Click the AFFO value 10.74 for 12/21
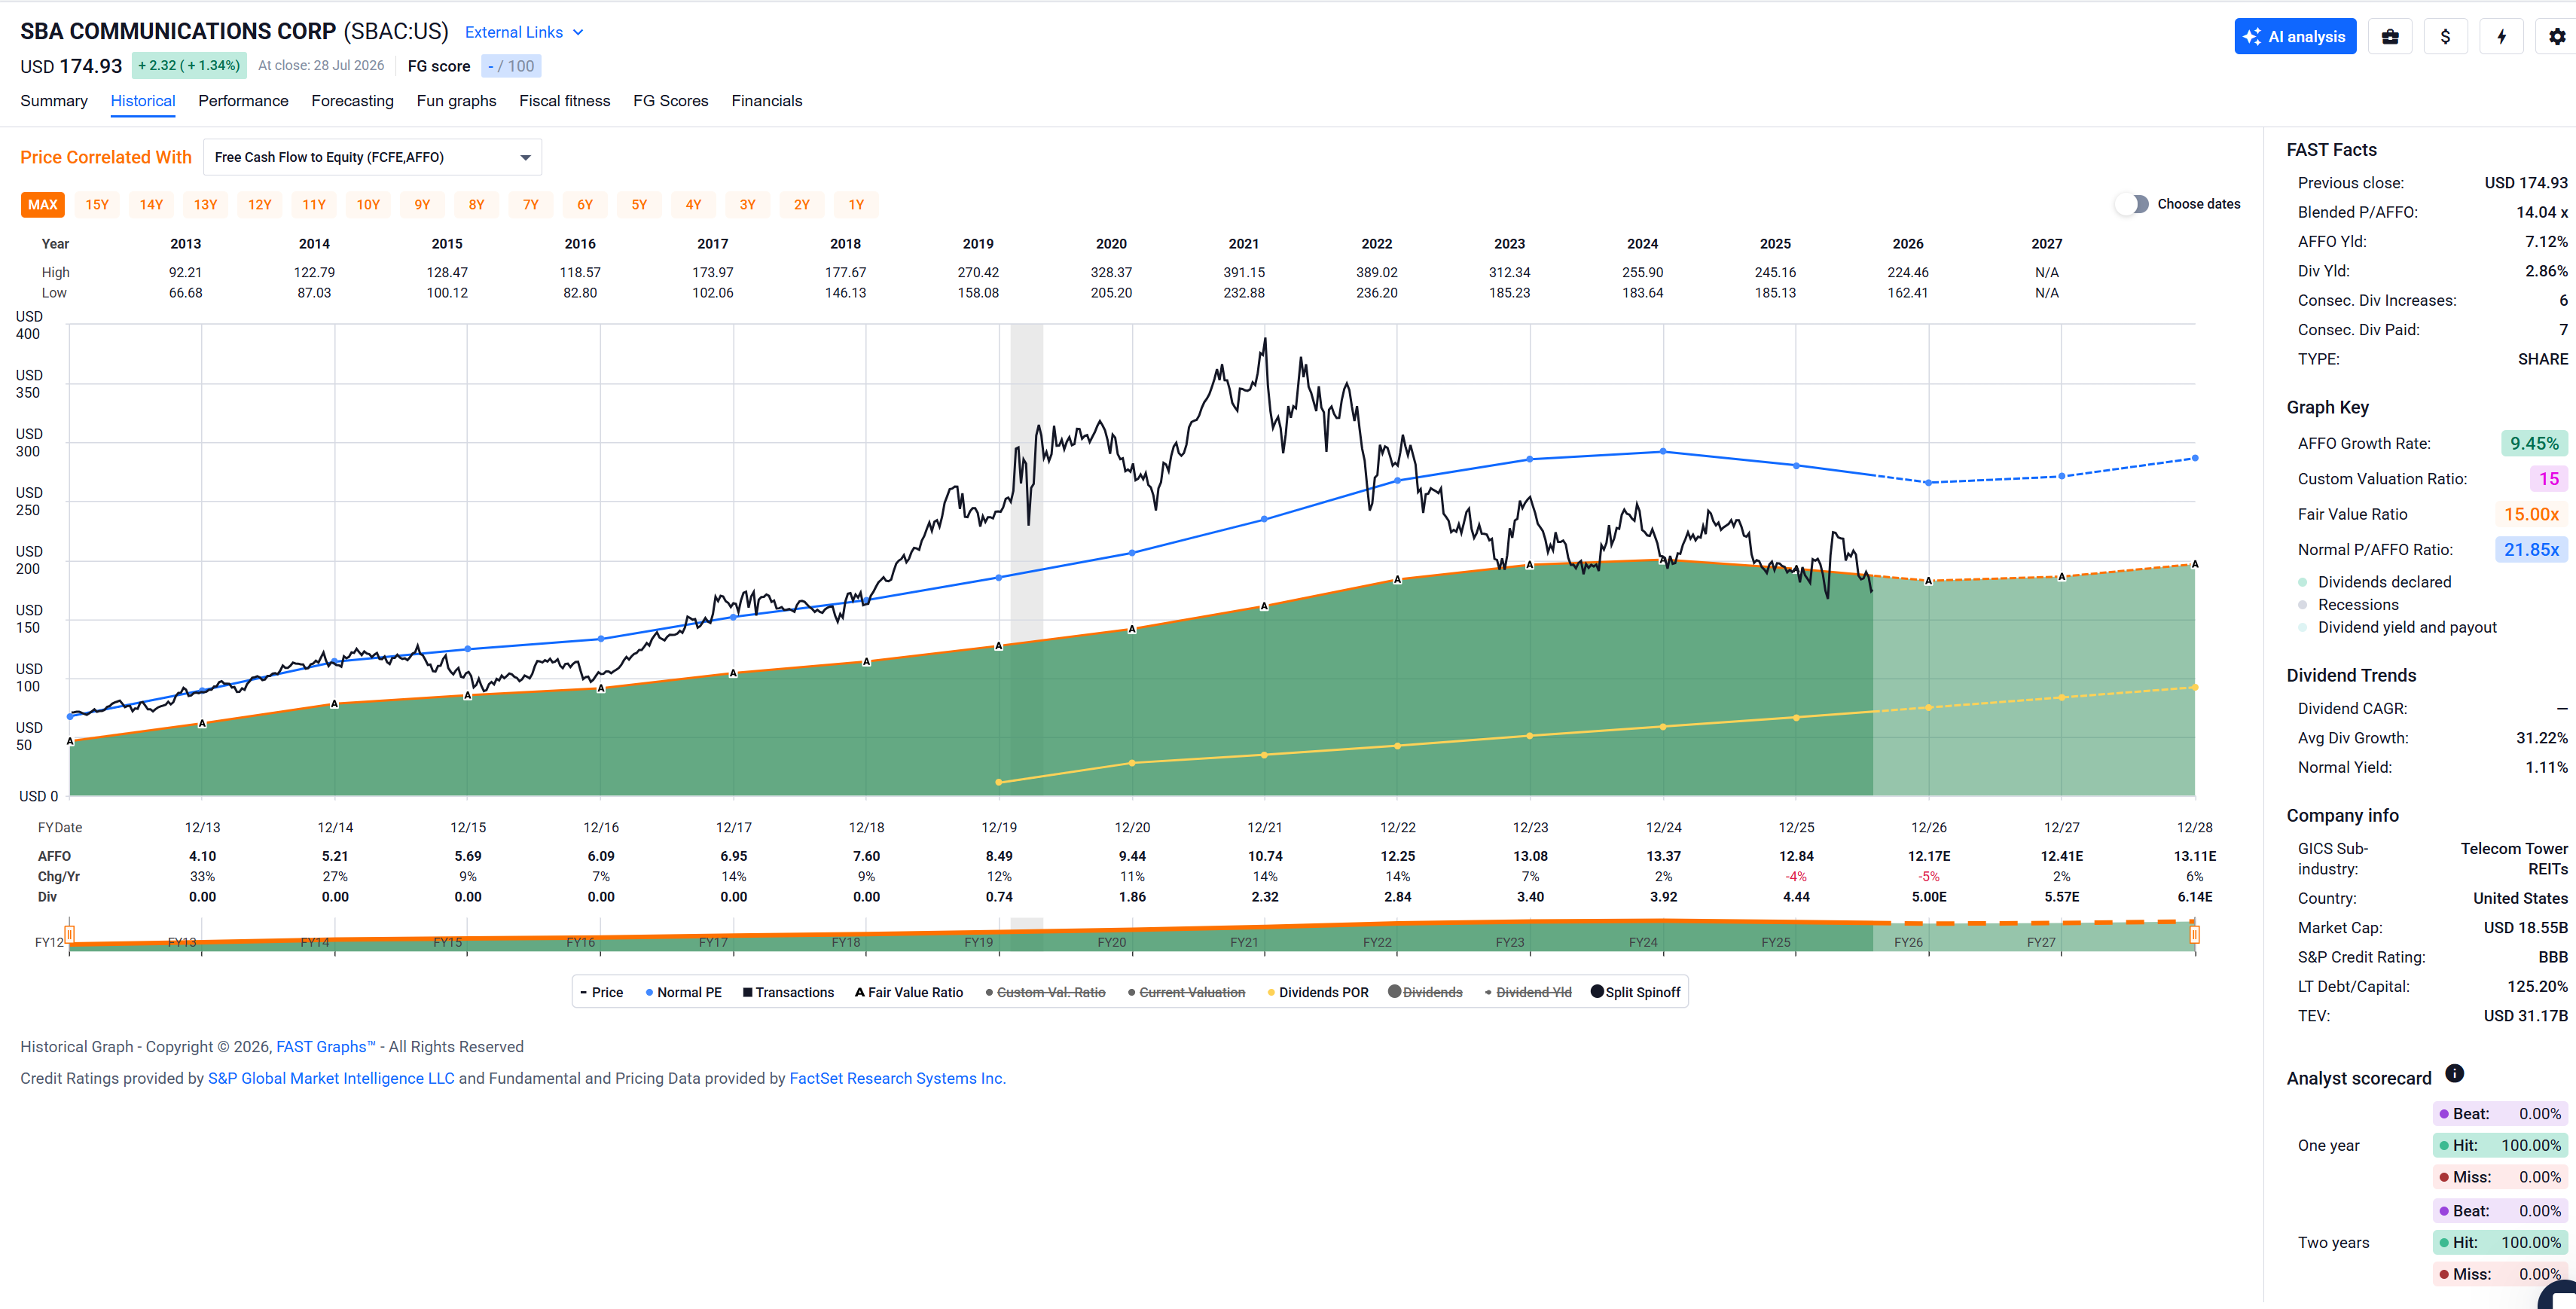 [x=1265, y=856]
